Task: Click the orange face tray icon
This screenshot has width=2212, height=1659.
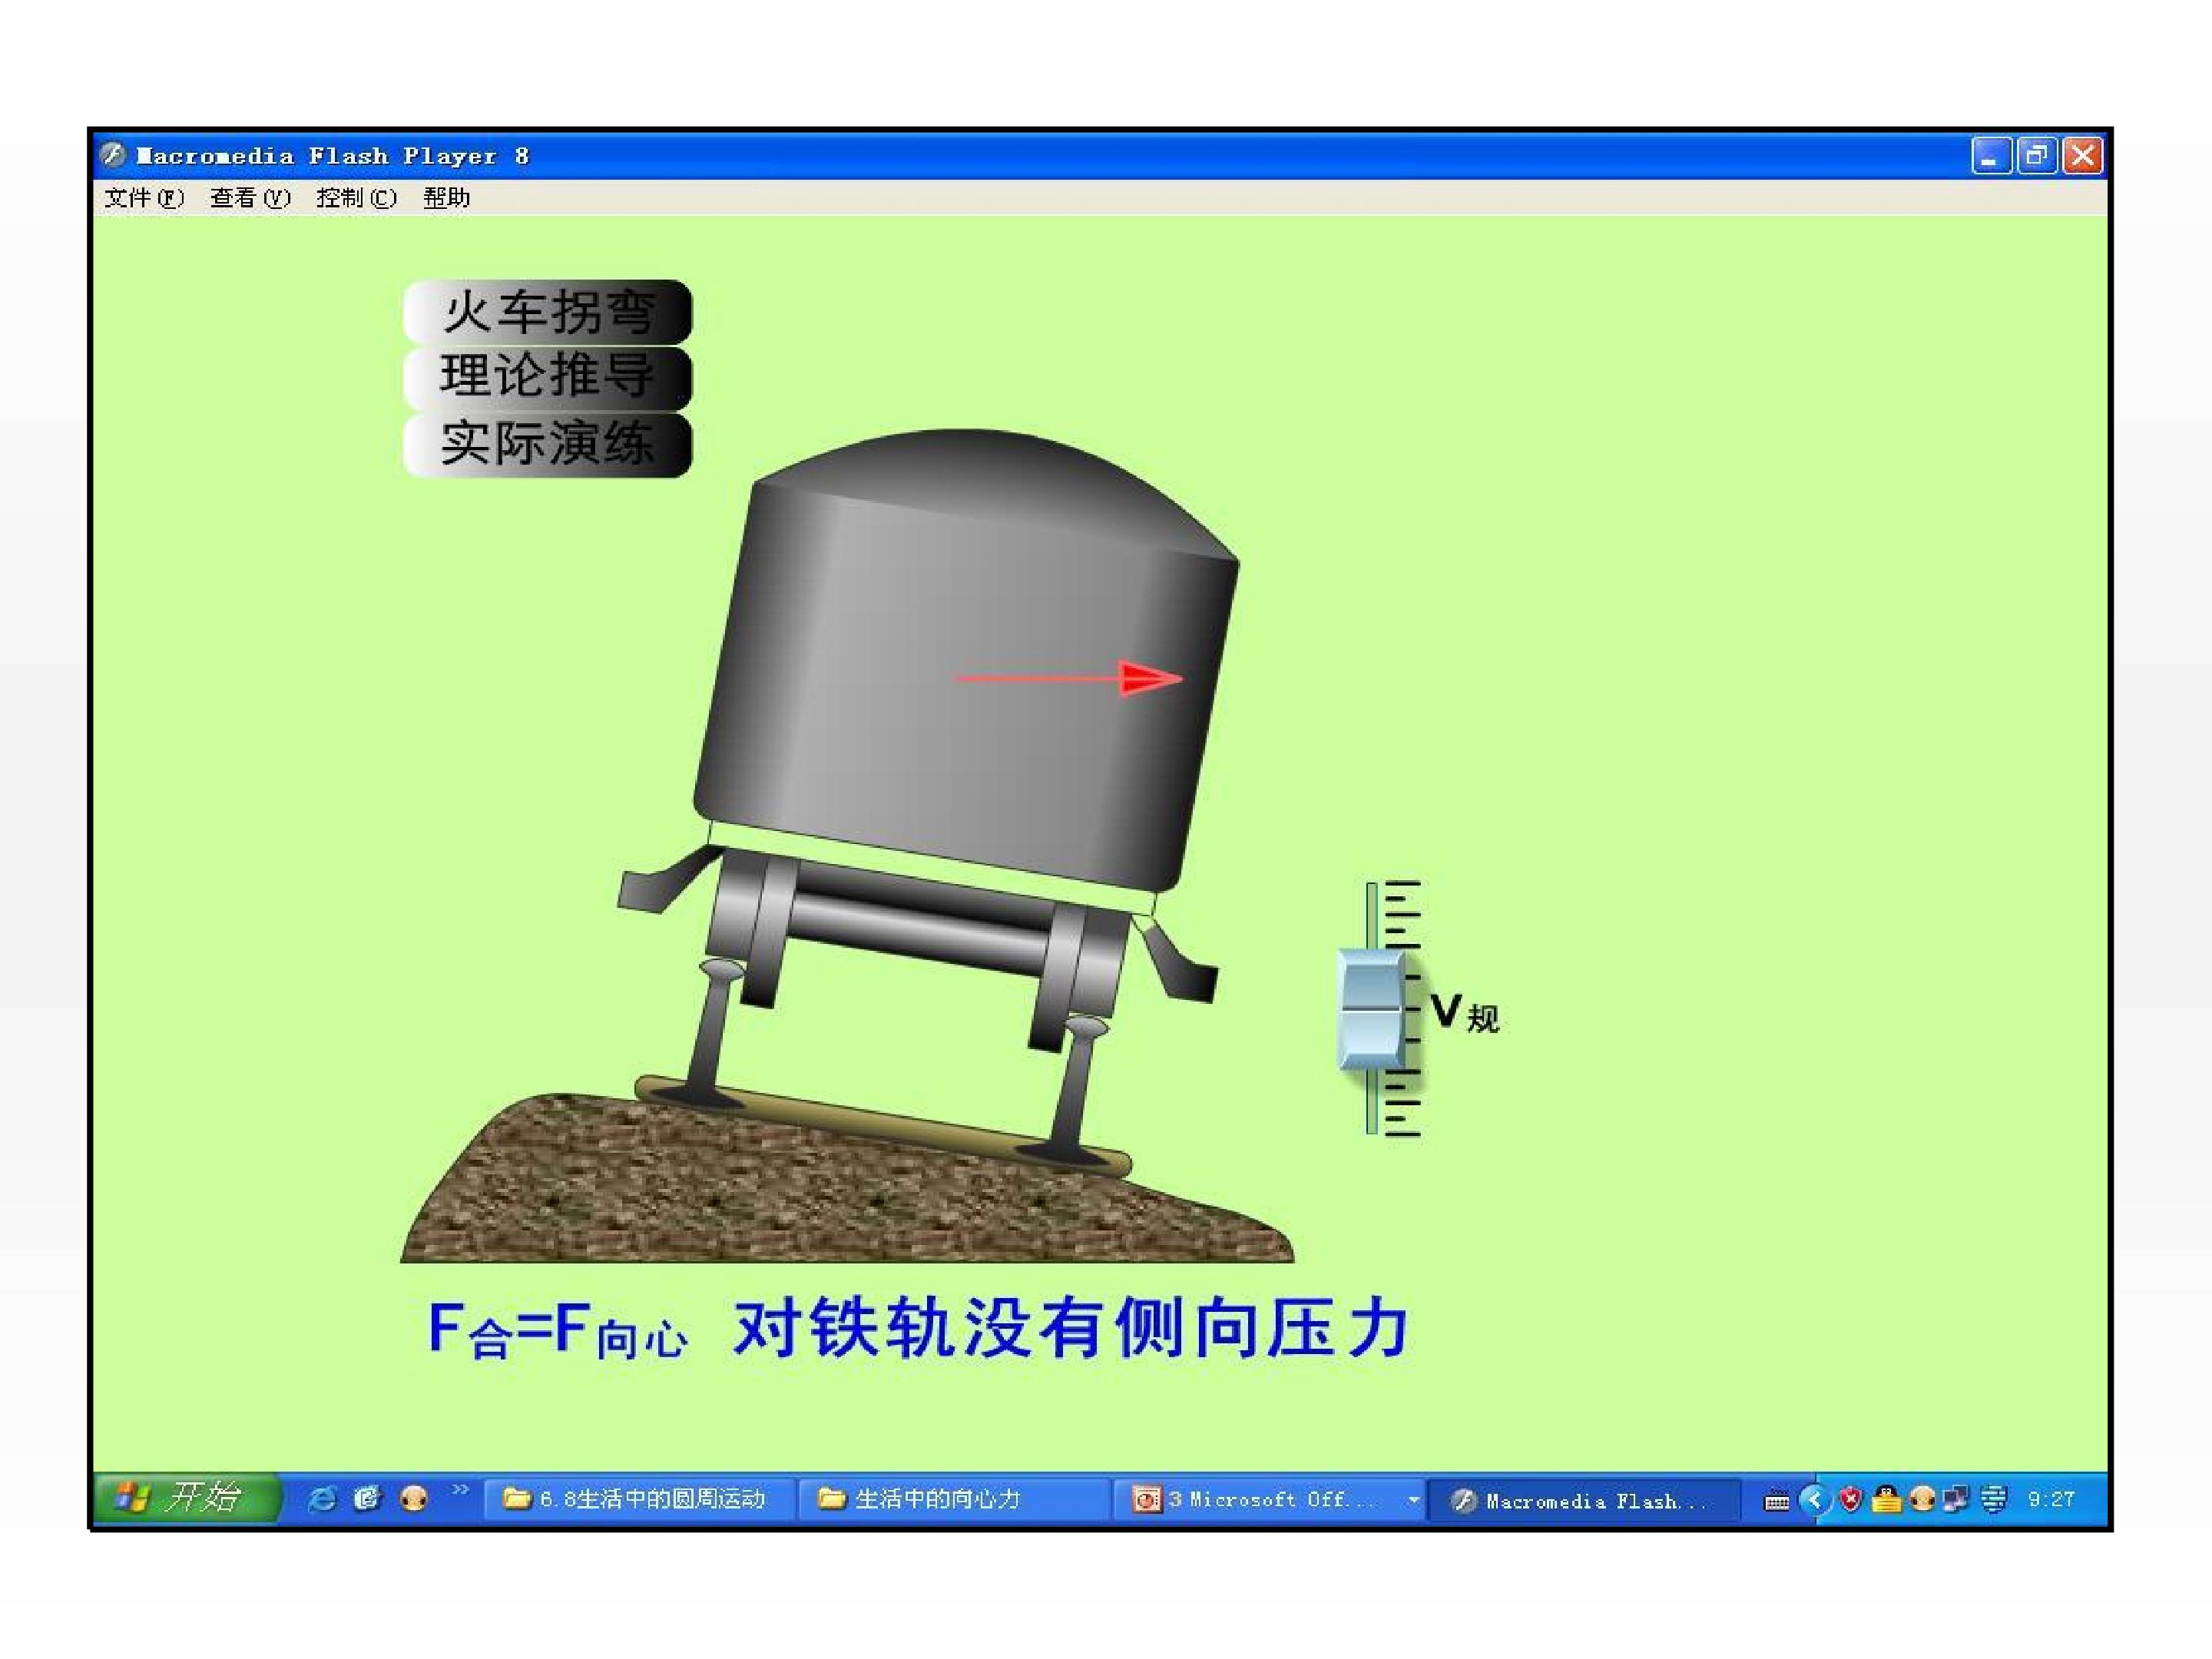Action: point(1922,1499)
